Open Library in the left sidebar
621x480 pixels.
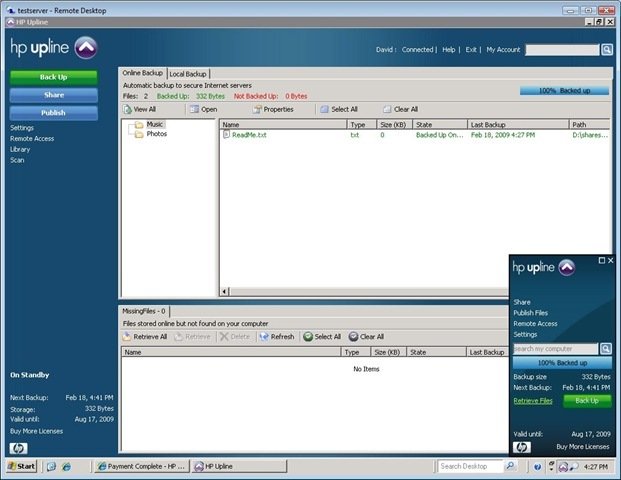pos(20,149)
